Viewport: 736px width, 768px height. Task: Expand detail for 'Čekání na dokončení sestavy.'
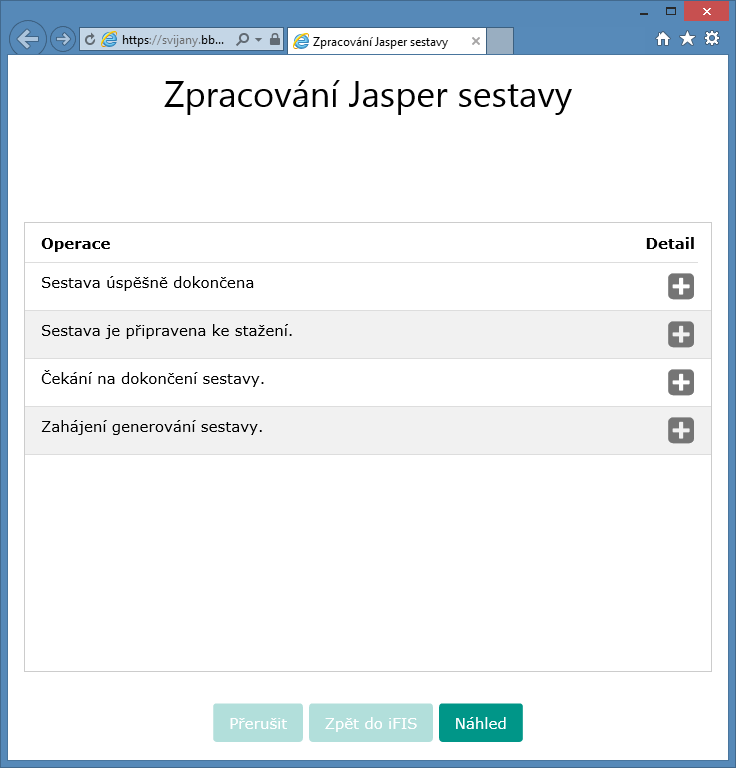click(x=681, y=382)
